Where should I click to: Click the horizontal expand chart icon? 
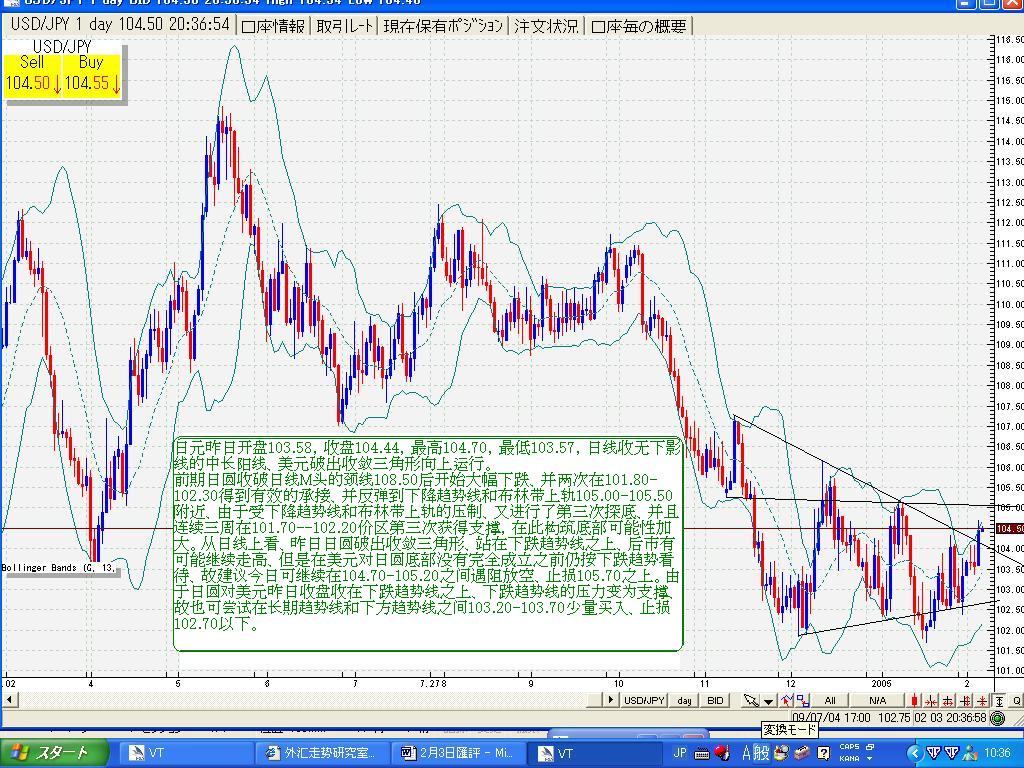pyautogui.click(x=948, y=701)
